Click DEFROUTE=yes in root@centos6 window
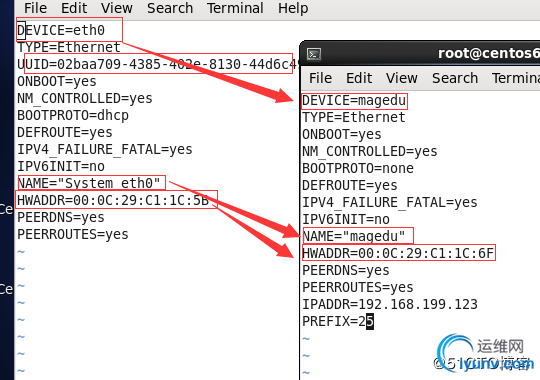Viewport: 540px width, 380px height. coord(350,185)
